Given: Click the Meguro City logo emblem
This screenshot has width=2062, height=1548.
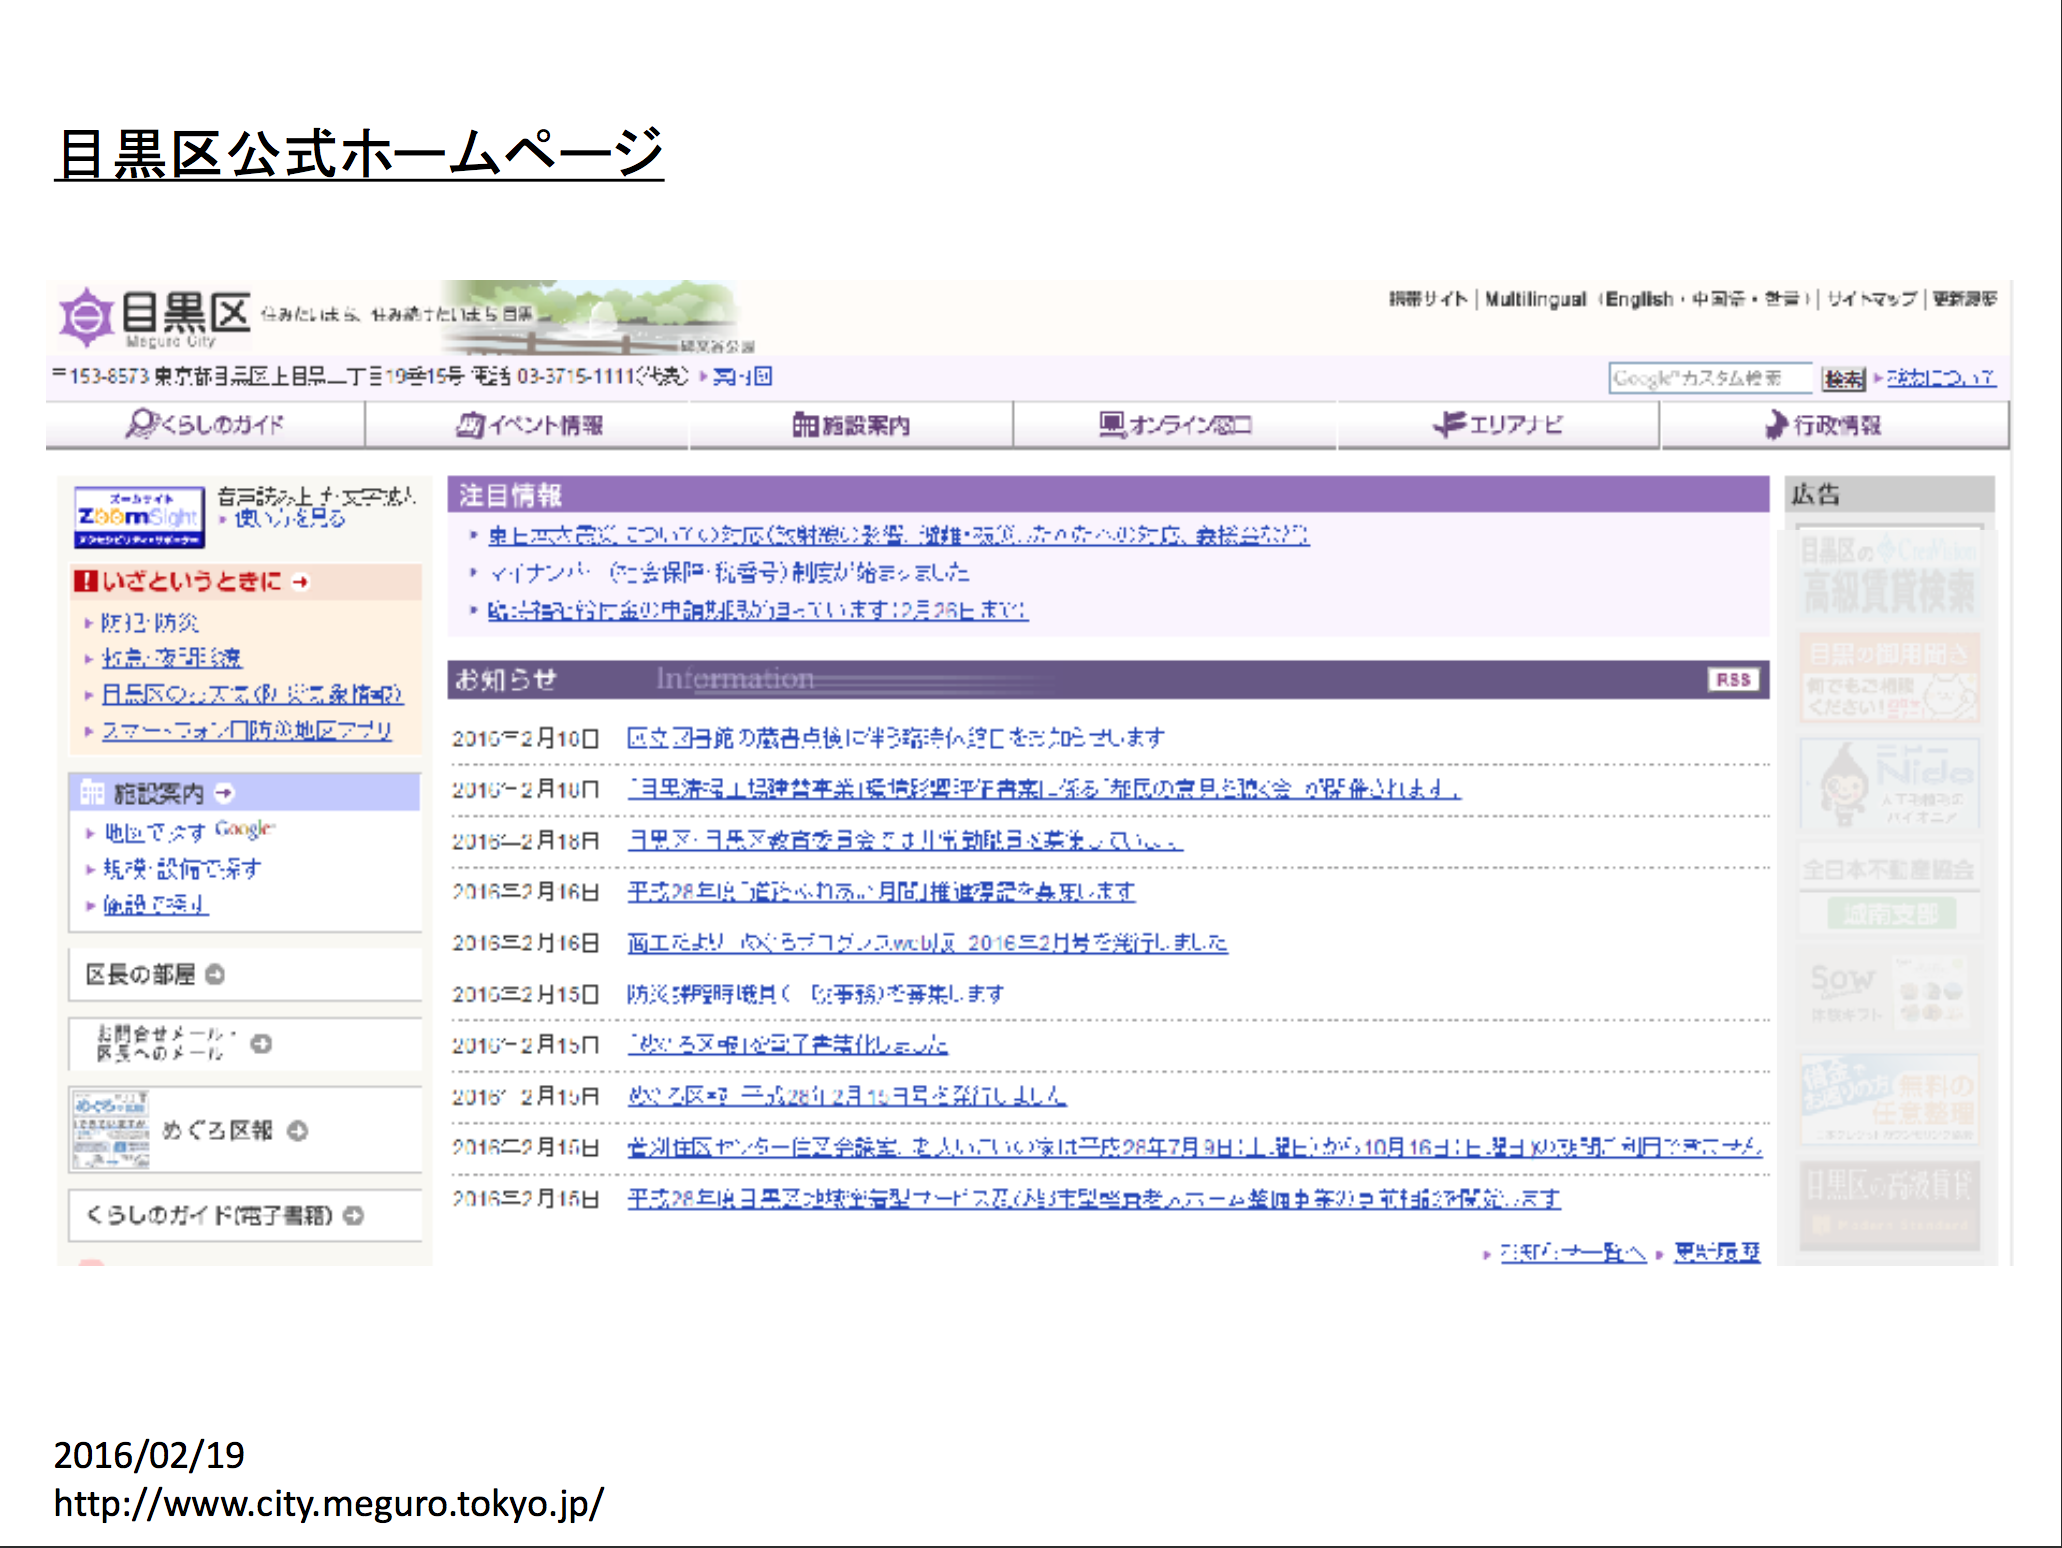Looking at the screenshot, I should coord(86,316).
